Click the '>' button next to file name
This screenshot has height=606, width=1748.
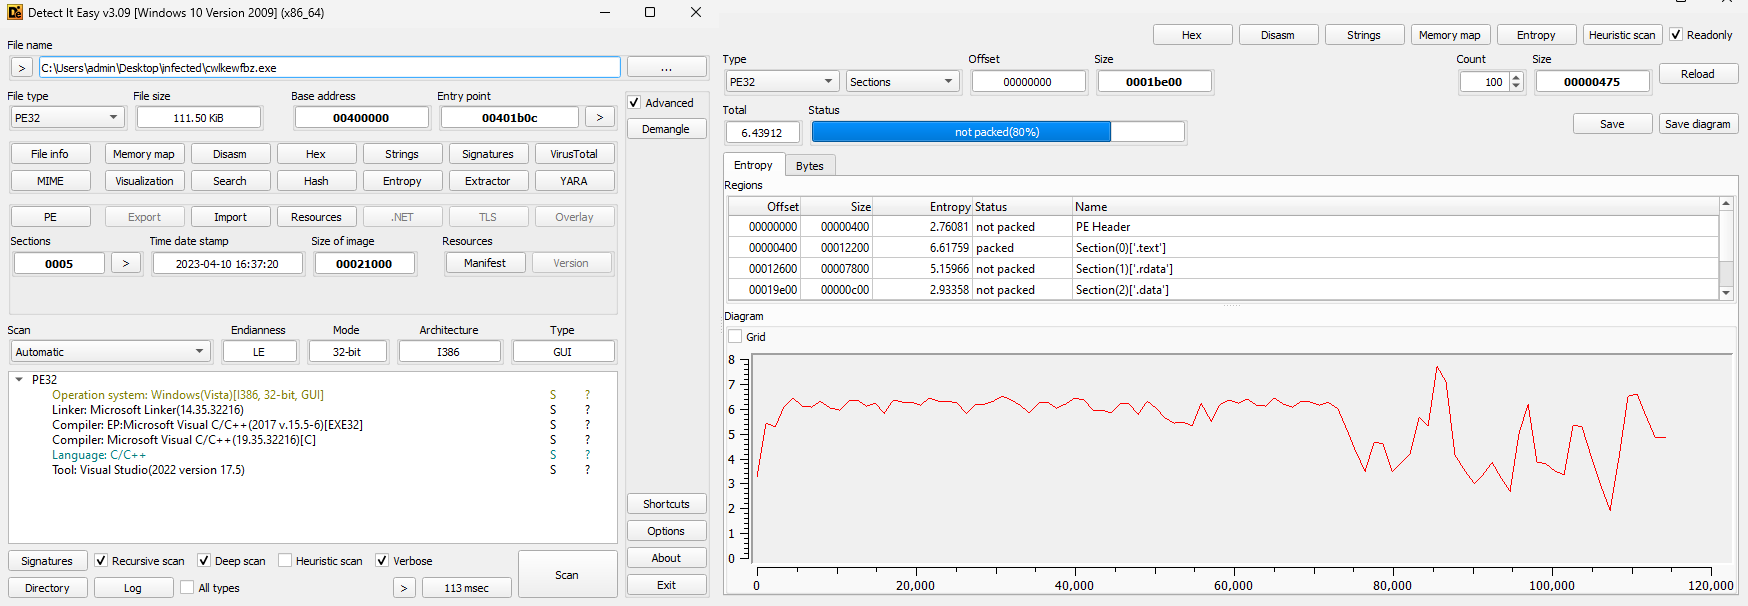pos(22,68)
